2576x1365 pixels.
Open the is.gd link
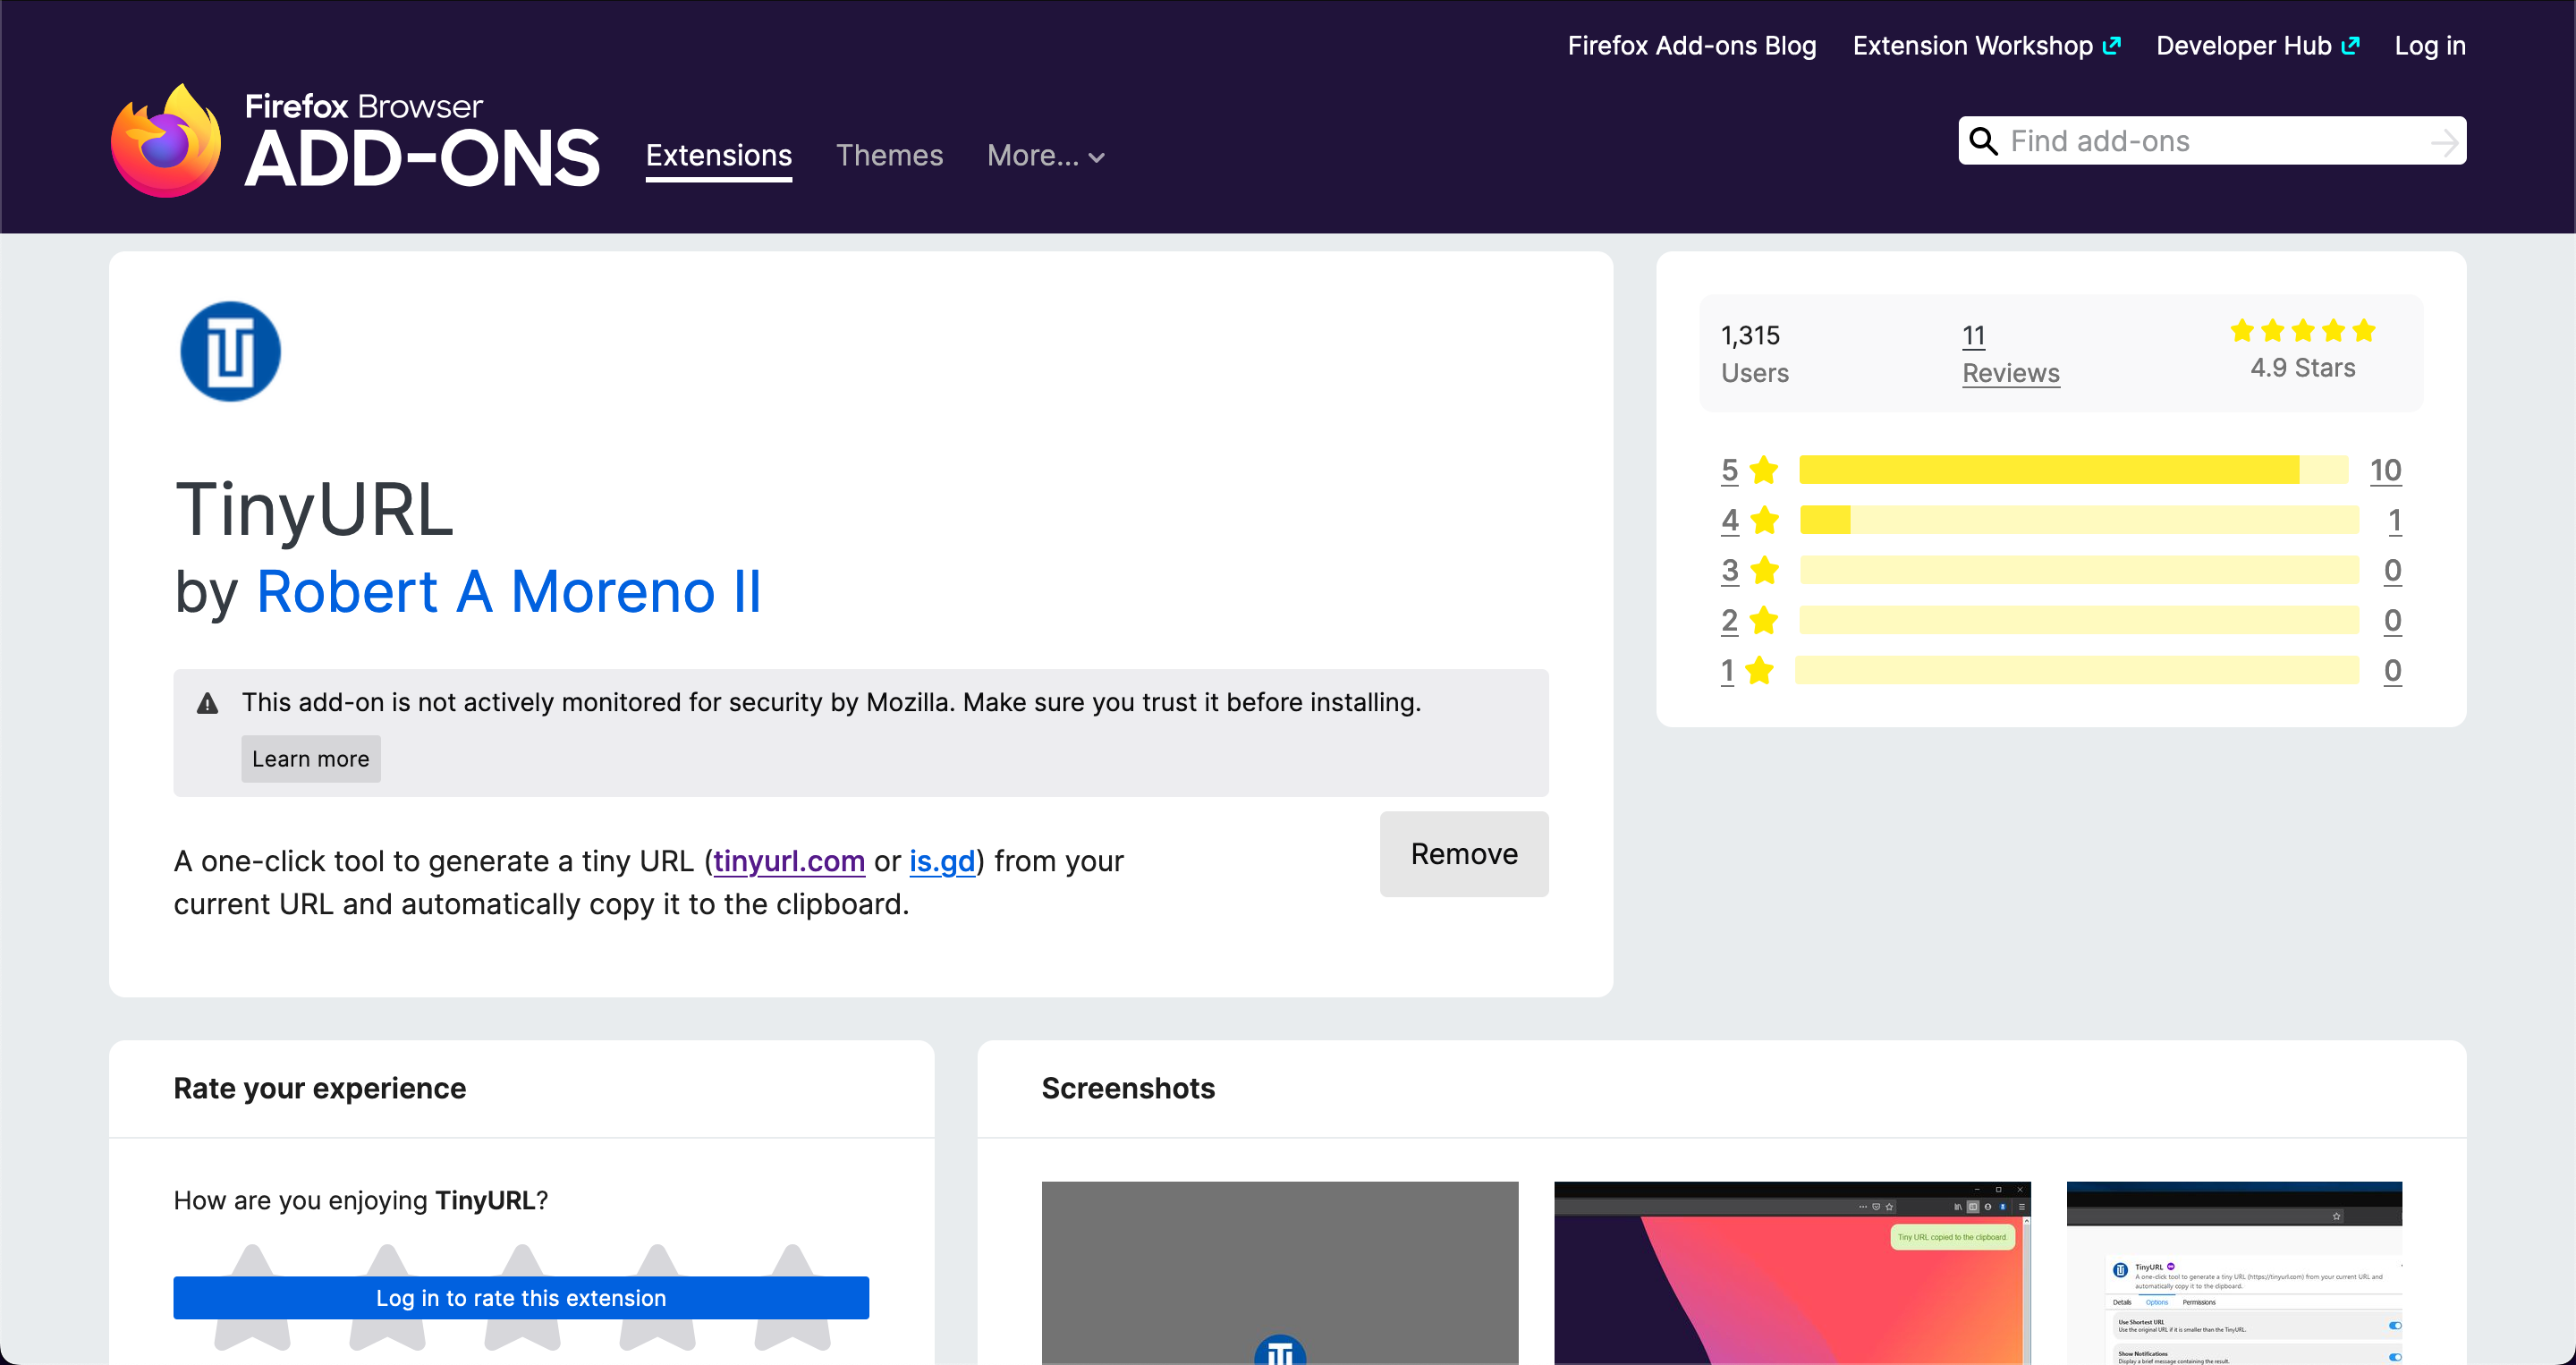coord(942,861)
